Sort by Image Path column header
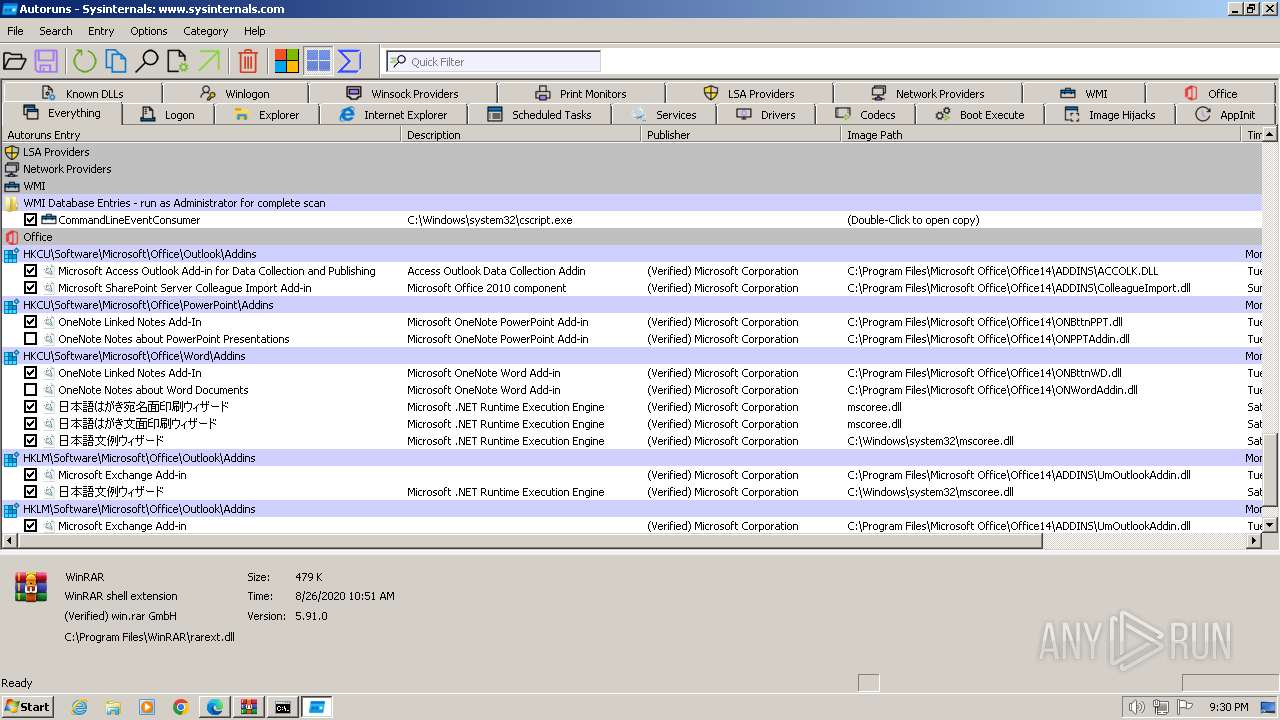Image resolution: width=1280 pixels, height=720 pixels. coord(1041,135)
